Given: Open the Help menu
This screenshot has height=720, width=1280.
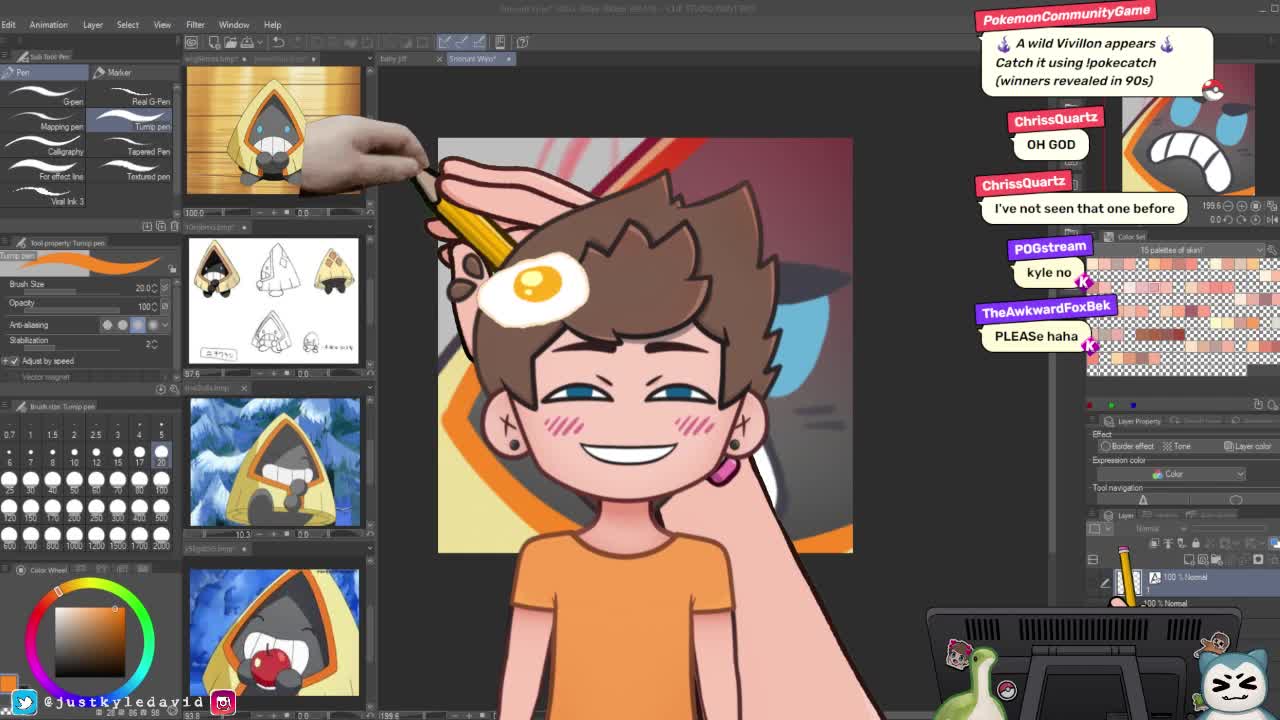Looking at the screenshot, I should [272, 25].
